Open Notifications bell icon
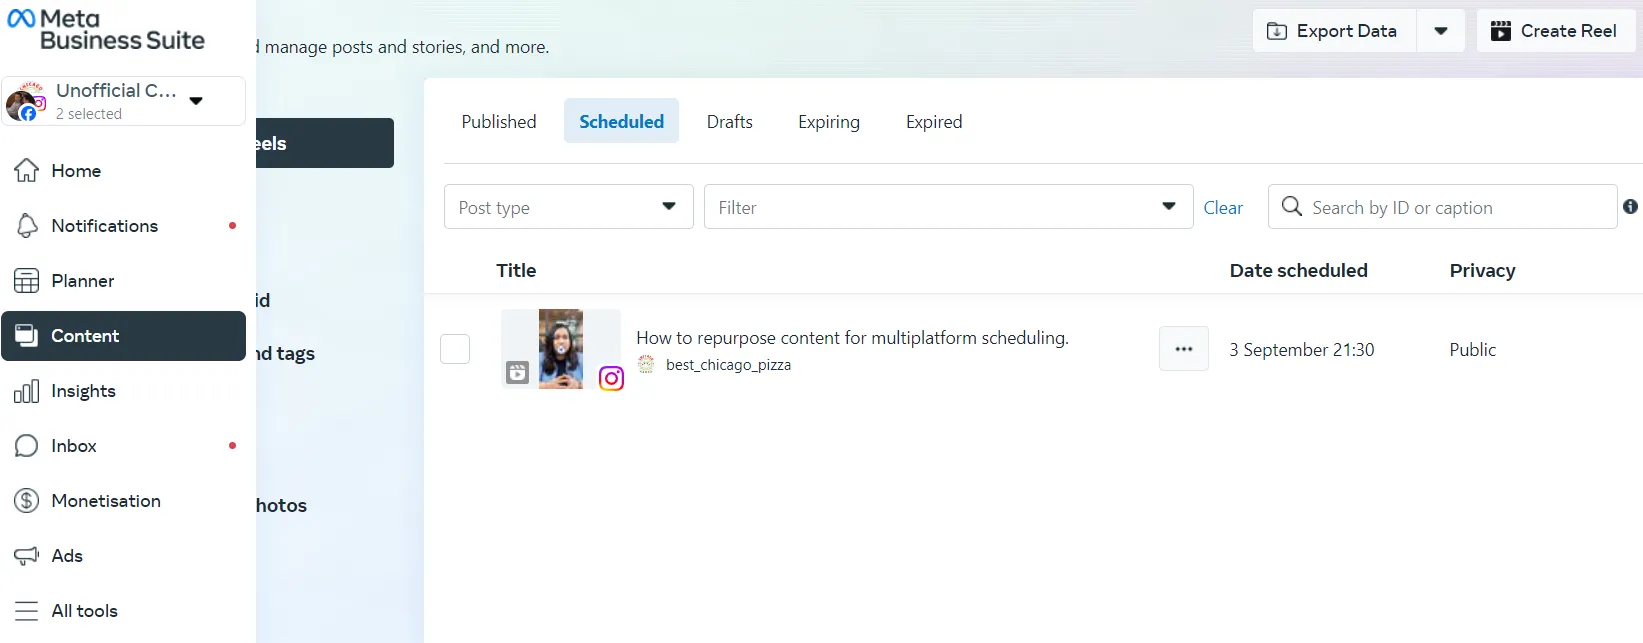The image size is (1643, 643). coord(27,226)
